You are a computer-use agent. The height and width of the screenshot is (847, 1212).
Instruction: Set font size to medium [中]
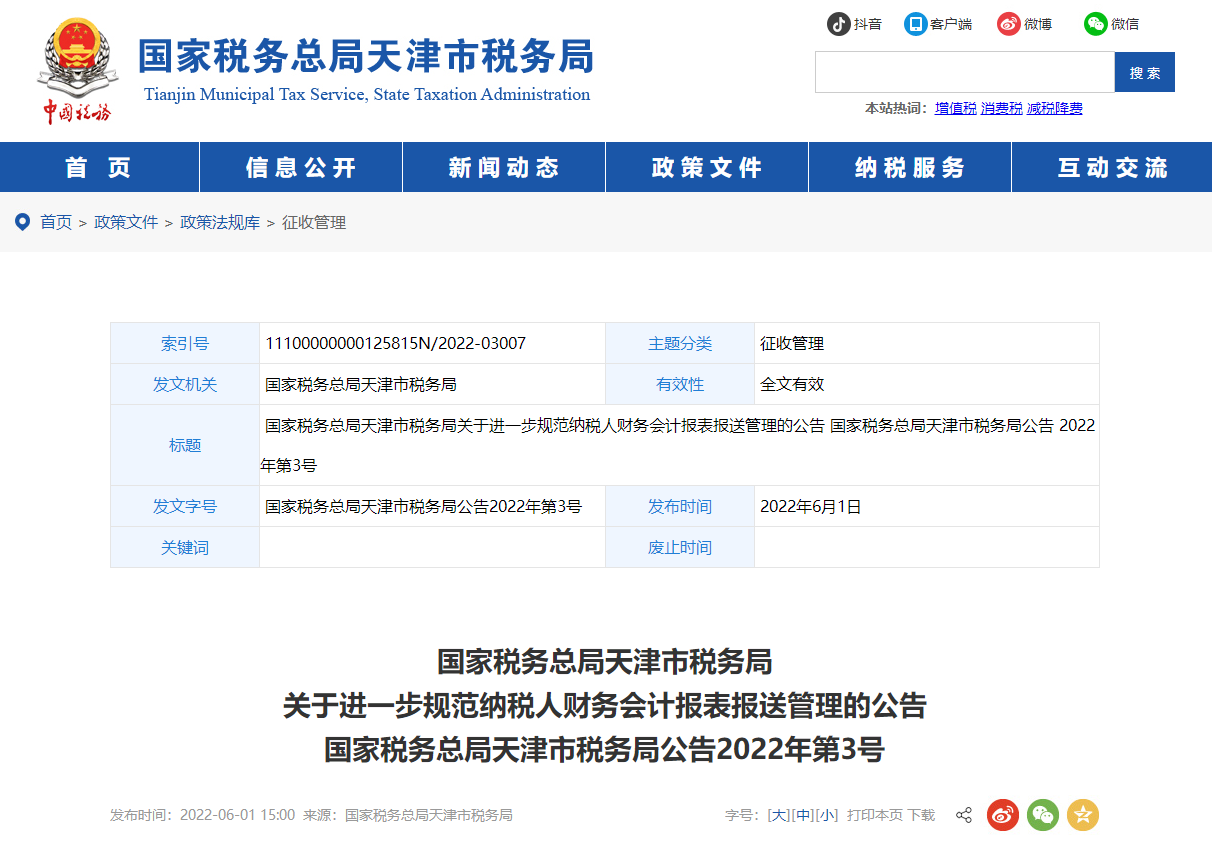tap(803, 815)
